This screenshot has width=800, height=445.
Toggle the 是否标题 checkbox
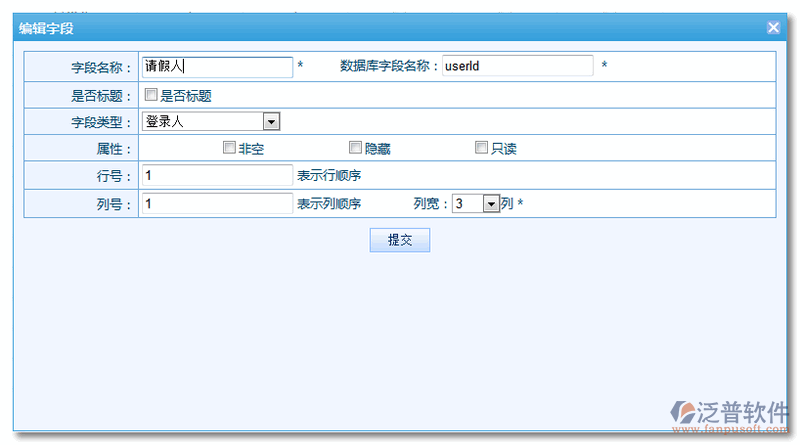point(151,96)
